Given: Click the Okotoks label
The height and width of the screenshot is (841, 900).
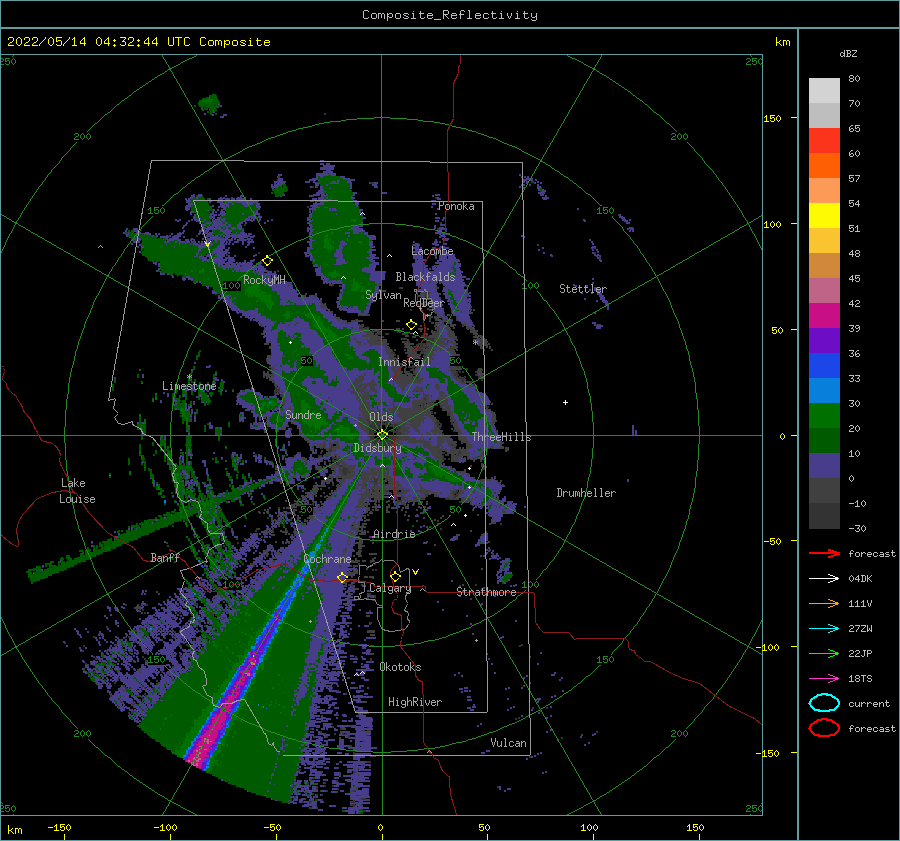Looking at the screenshot, I should tap(400, 666).
